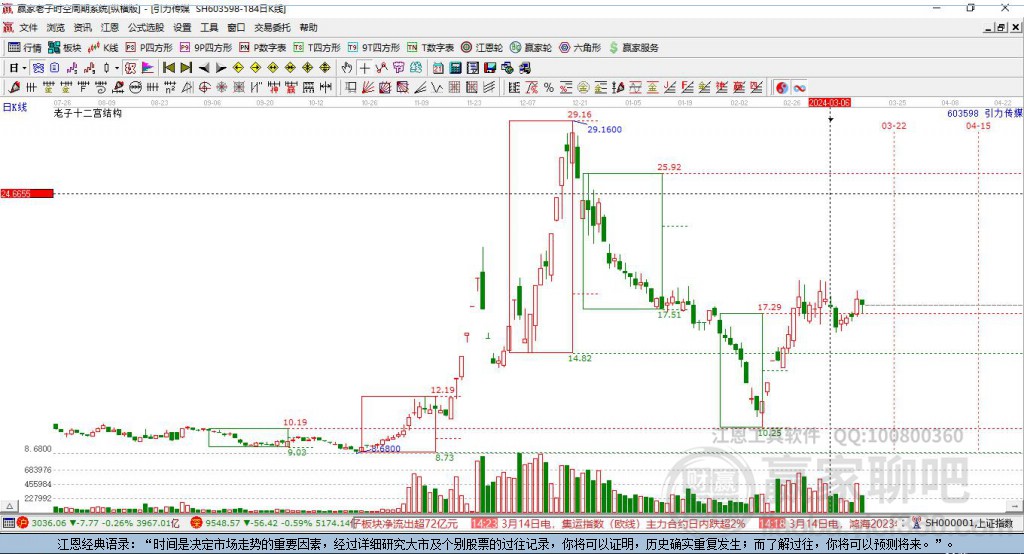Screen dimensions: 1024x554
Task: Select the hand pan tool
Action: pyautogui.click(x=347, y=68)
